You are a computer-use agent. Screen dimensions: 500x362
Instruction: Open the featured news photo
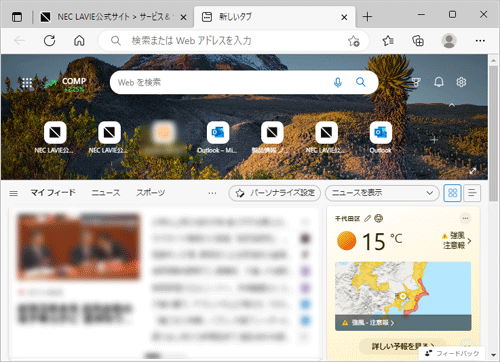click(x=79, y=246)
